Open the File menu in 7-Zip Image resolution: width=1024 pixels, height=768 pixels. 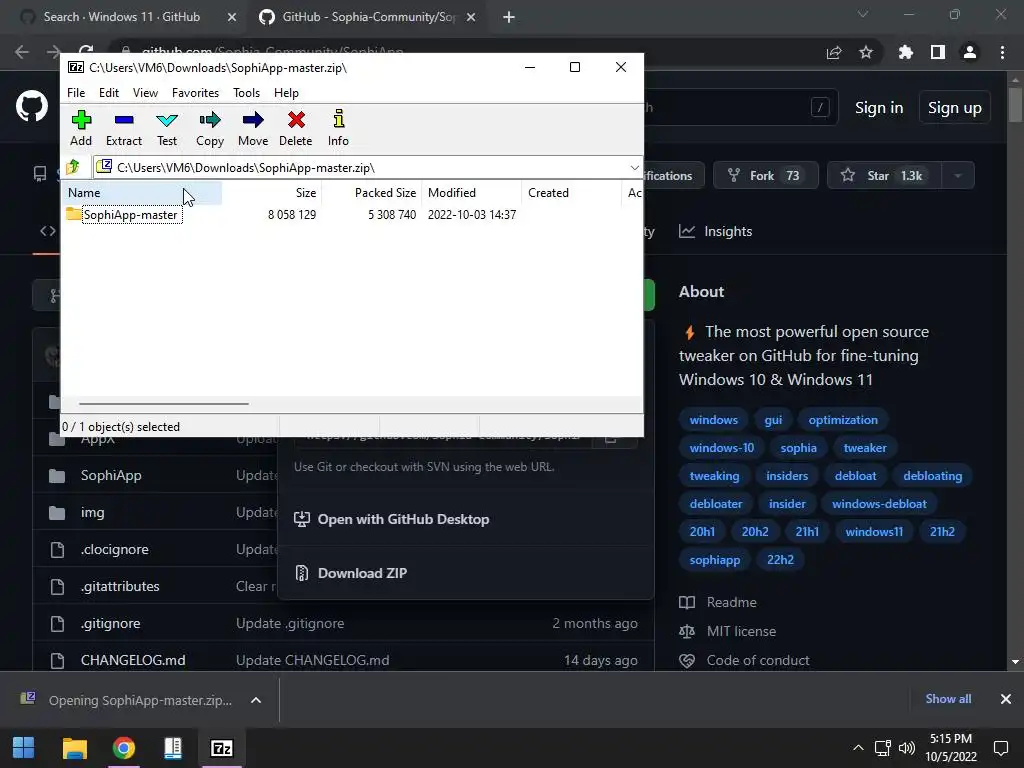[x=76, y=93]
